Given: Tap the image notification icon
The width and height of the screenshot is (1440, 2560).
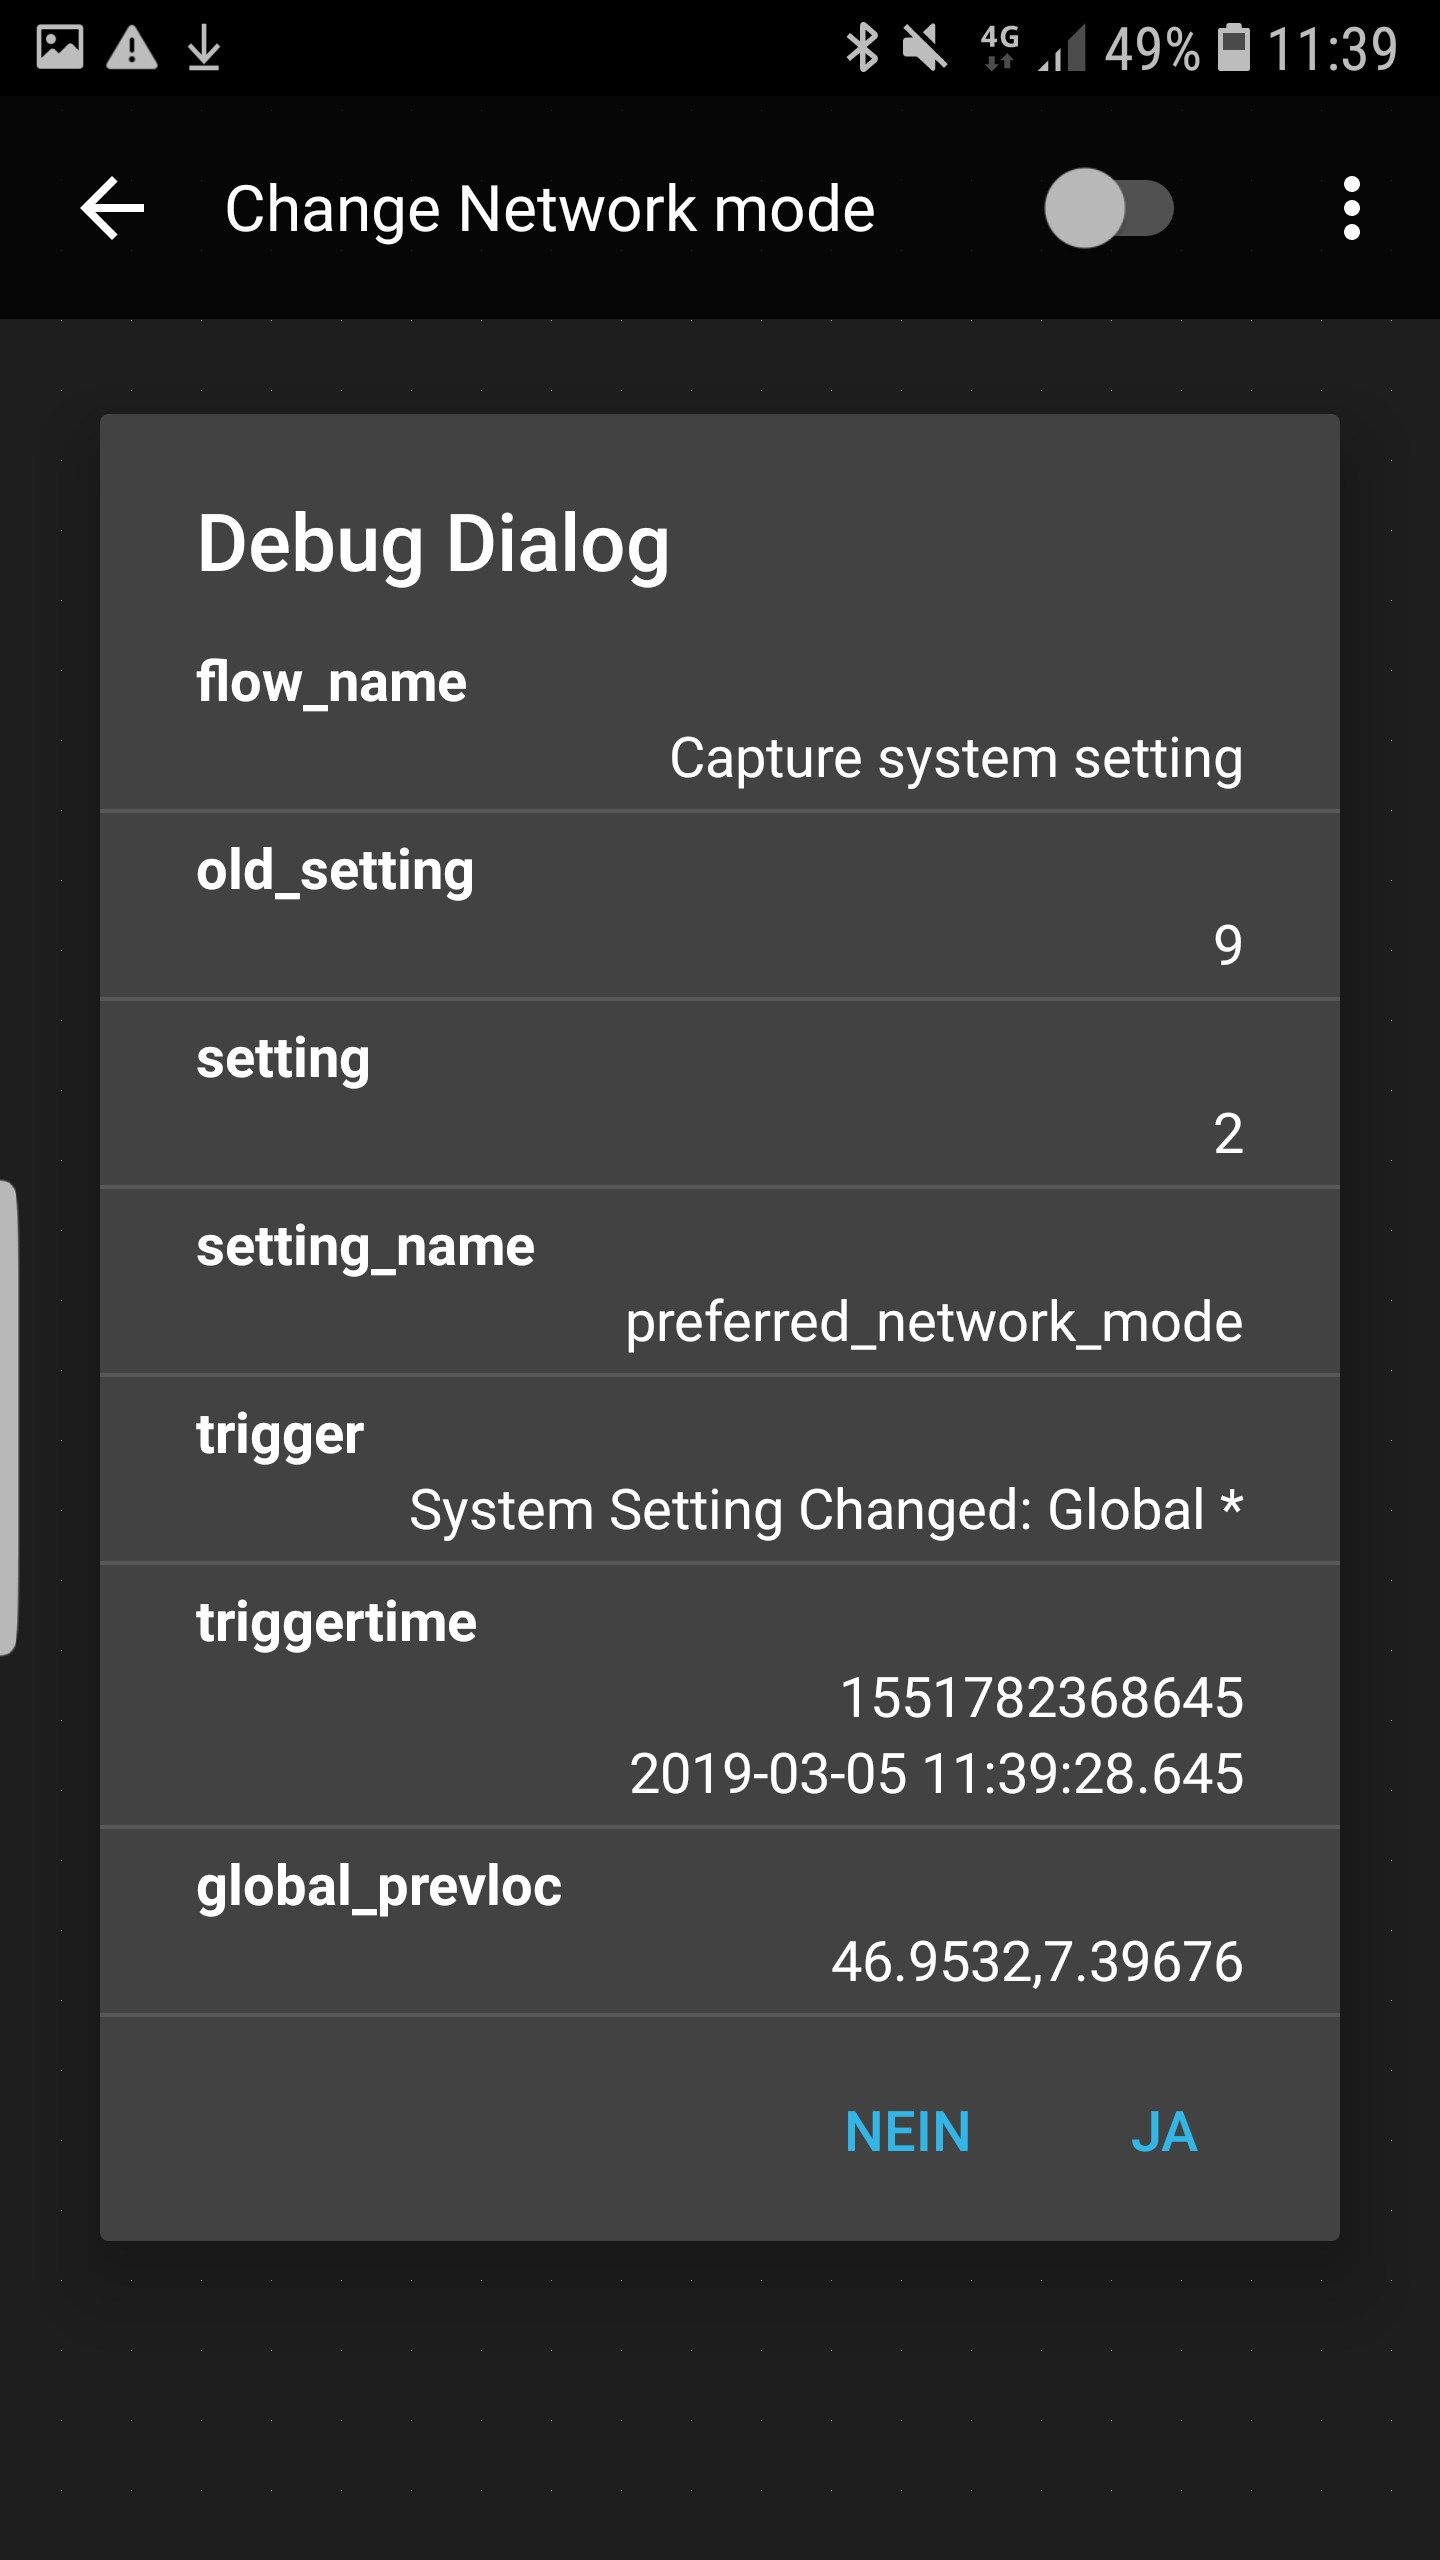Looking at the screenshot, I should click(60, 48).
